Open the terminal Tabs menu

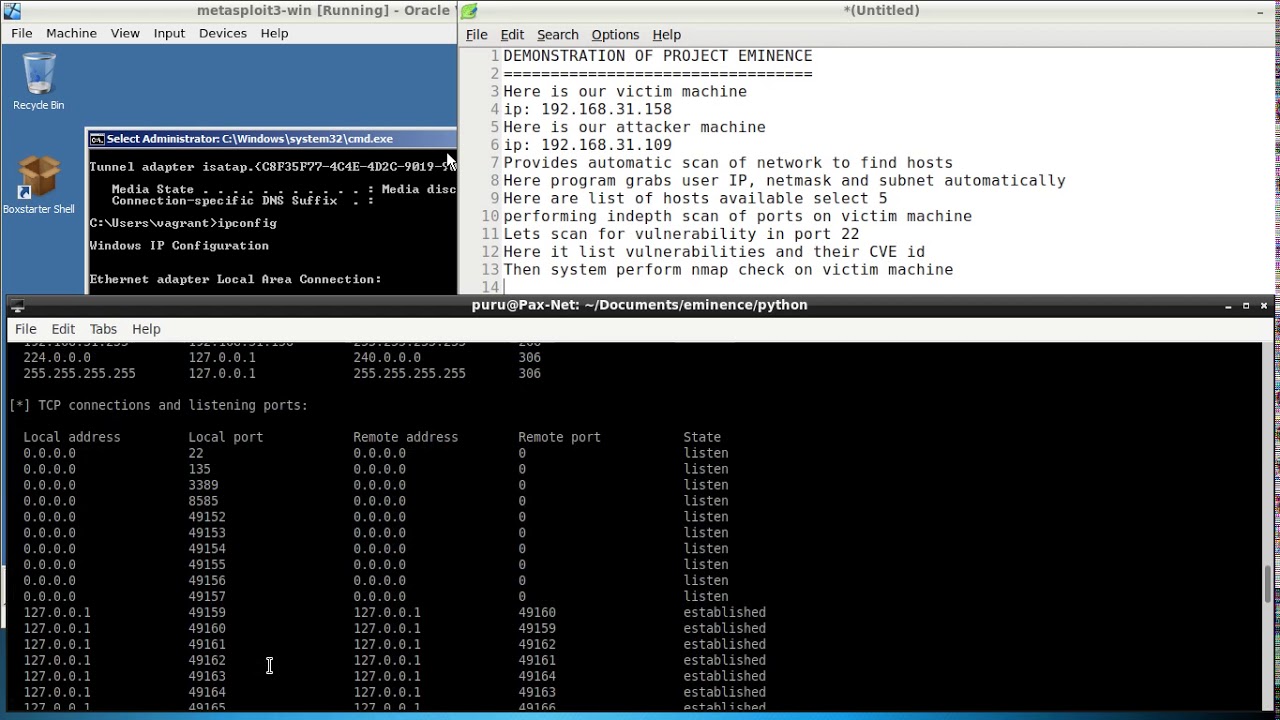(103, 329)
